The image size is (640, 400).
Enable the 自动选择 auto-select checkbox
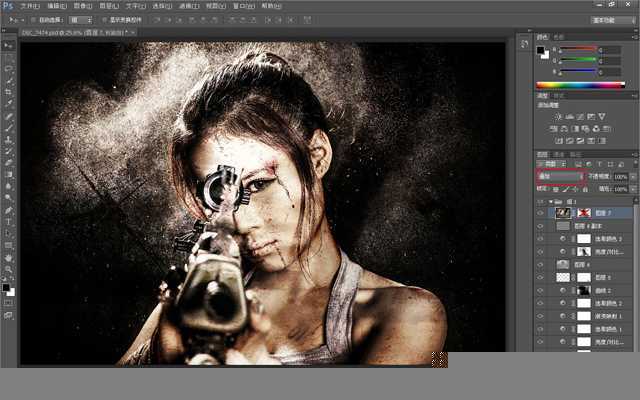(x=34, y=20)
